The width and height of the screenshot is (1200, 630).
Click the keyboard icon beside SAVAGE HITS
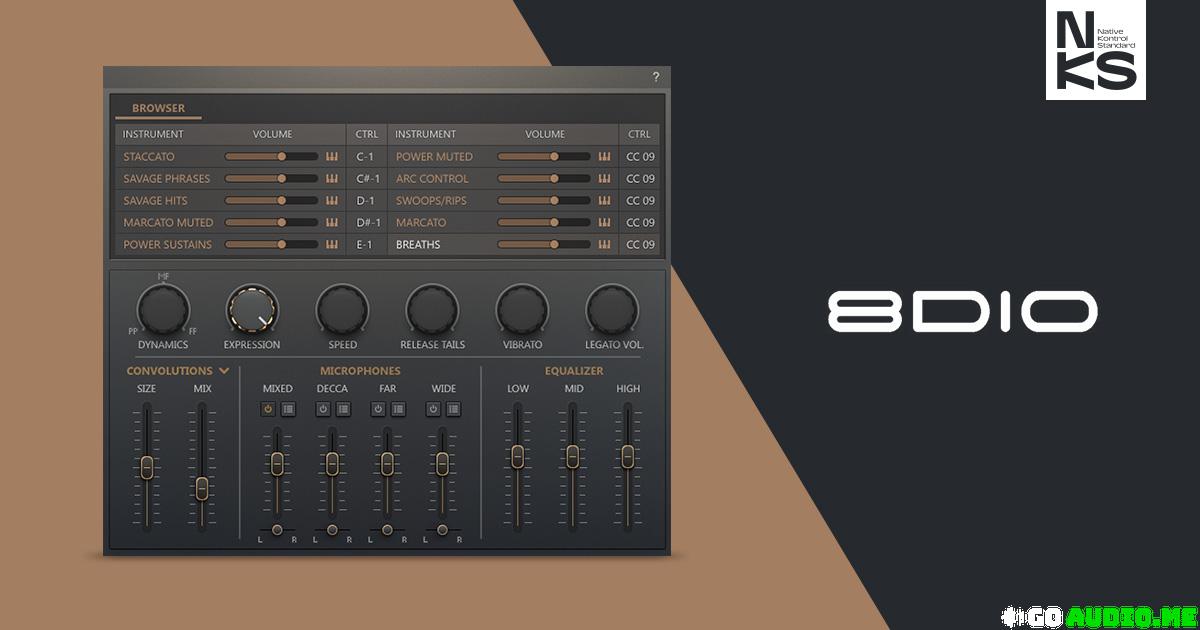click(x=332, y=201)
